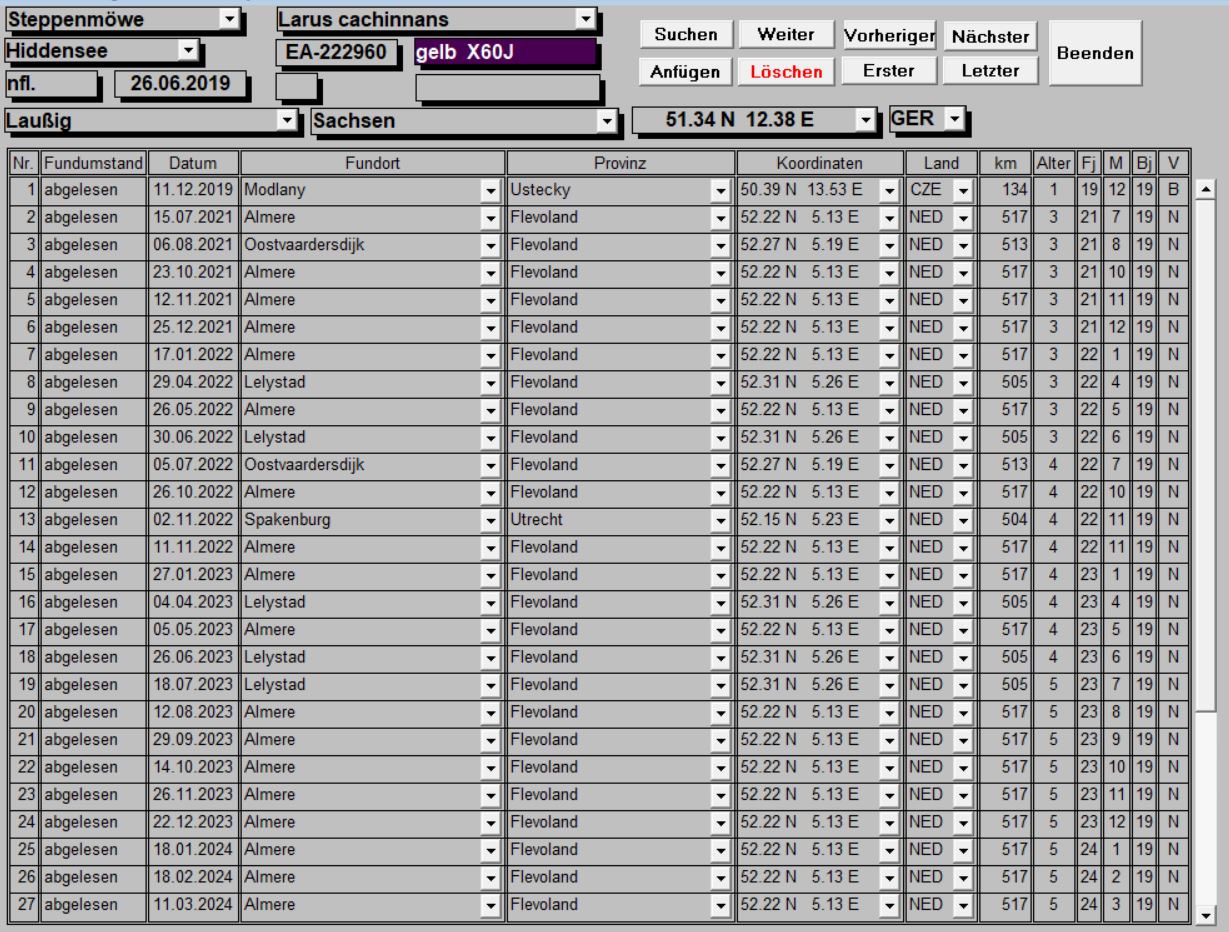1229x932 pixels.
Task: Click the Beenden button
Action: pos(1095,54)
